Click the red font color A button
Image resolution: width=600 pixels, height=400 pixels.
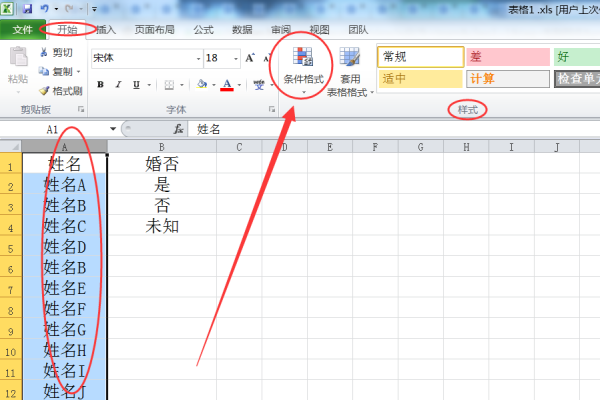(227, 84)
